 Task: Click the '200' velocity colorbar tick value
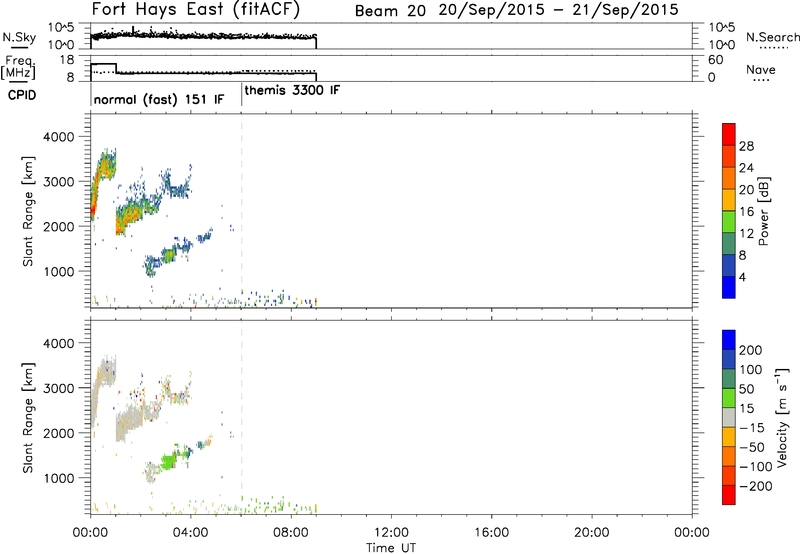751,350
